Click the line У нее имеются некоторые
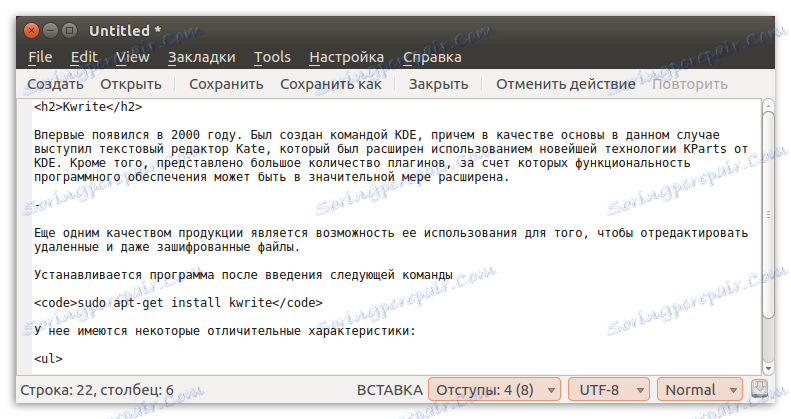 225,331
